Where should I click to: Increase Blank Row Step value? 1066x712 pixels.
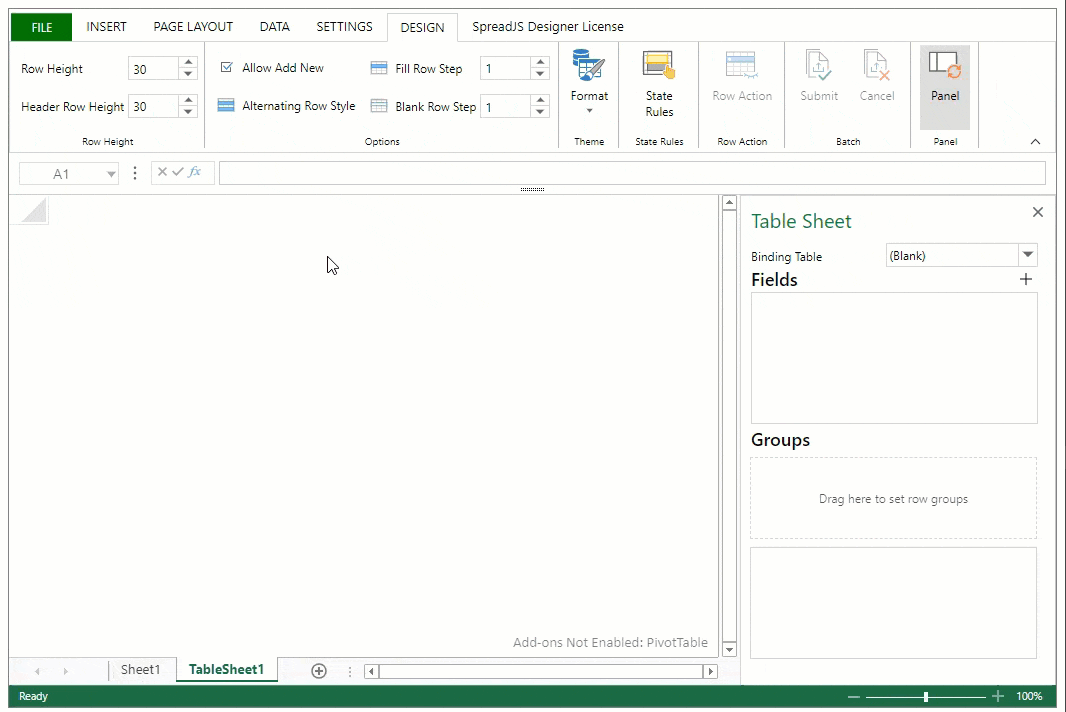540,101
